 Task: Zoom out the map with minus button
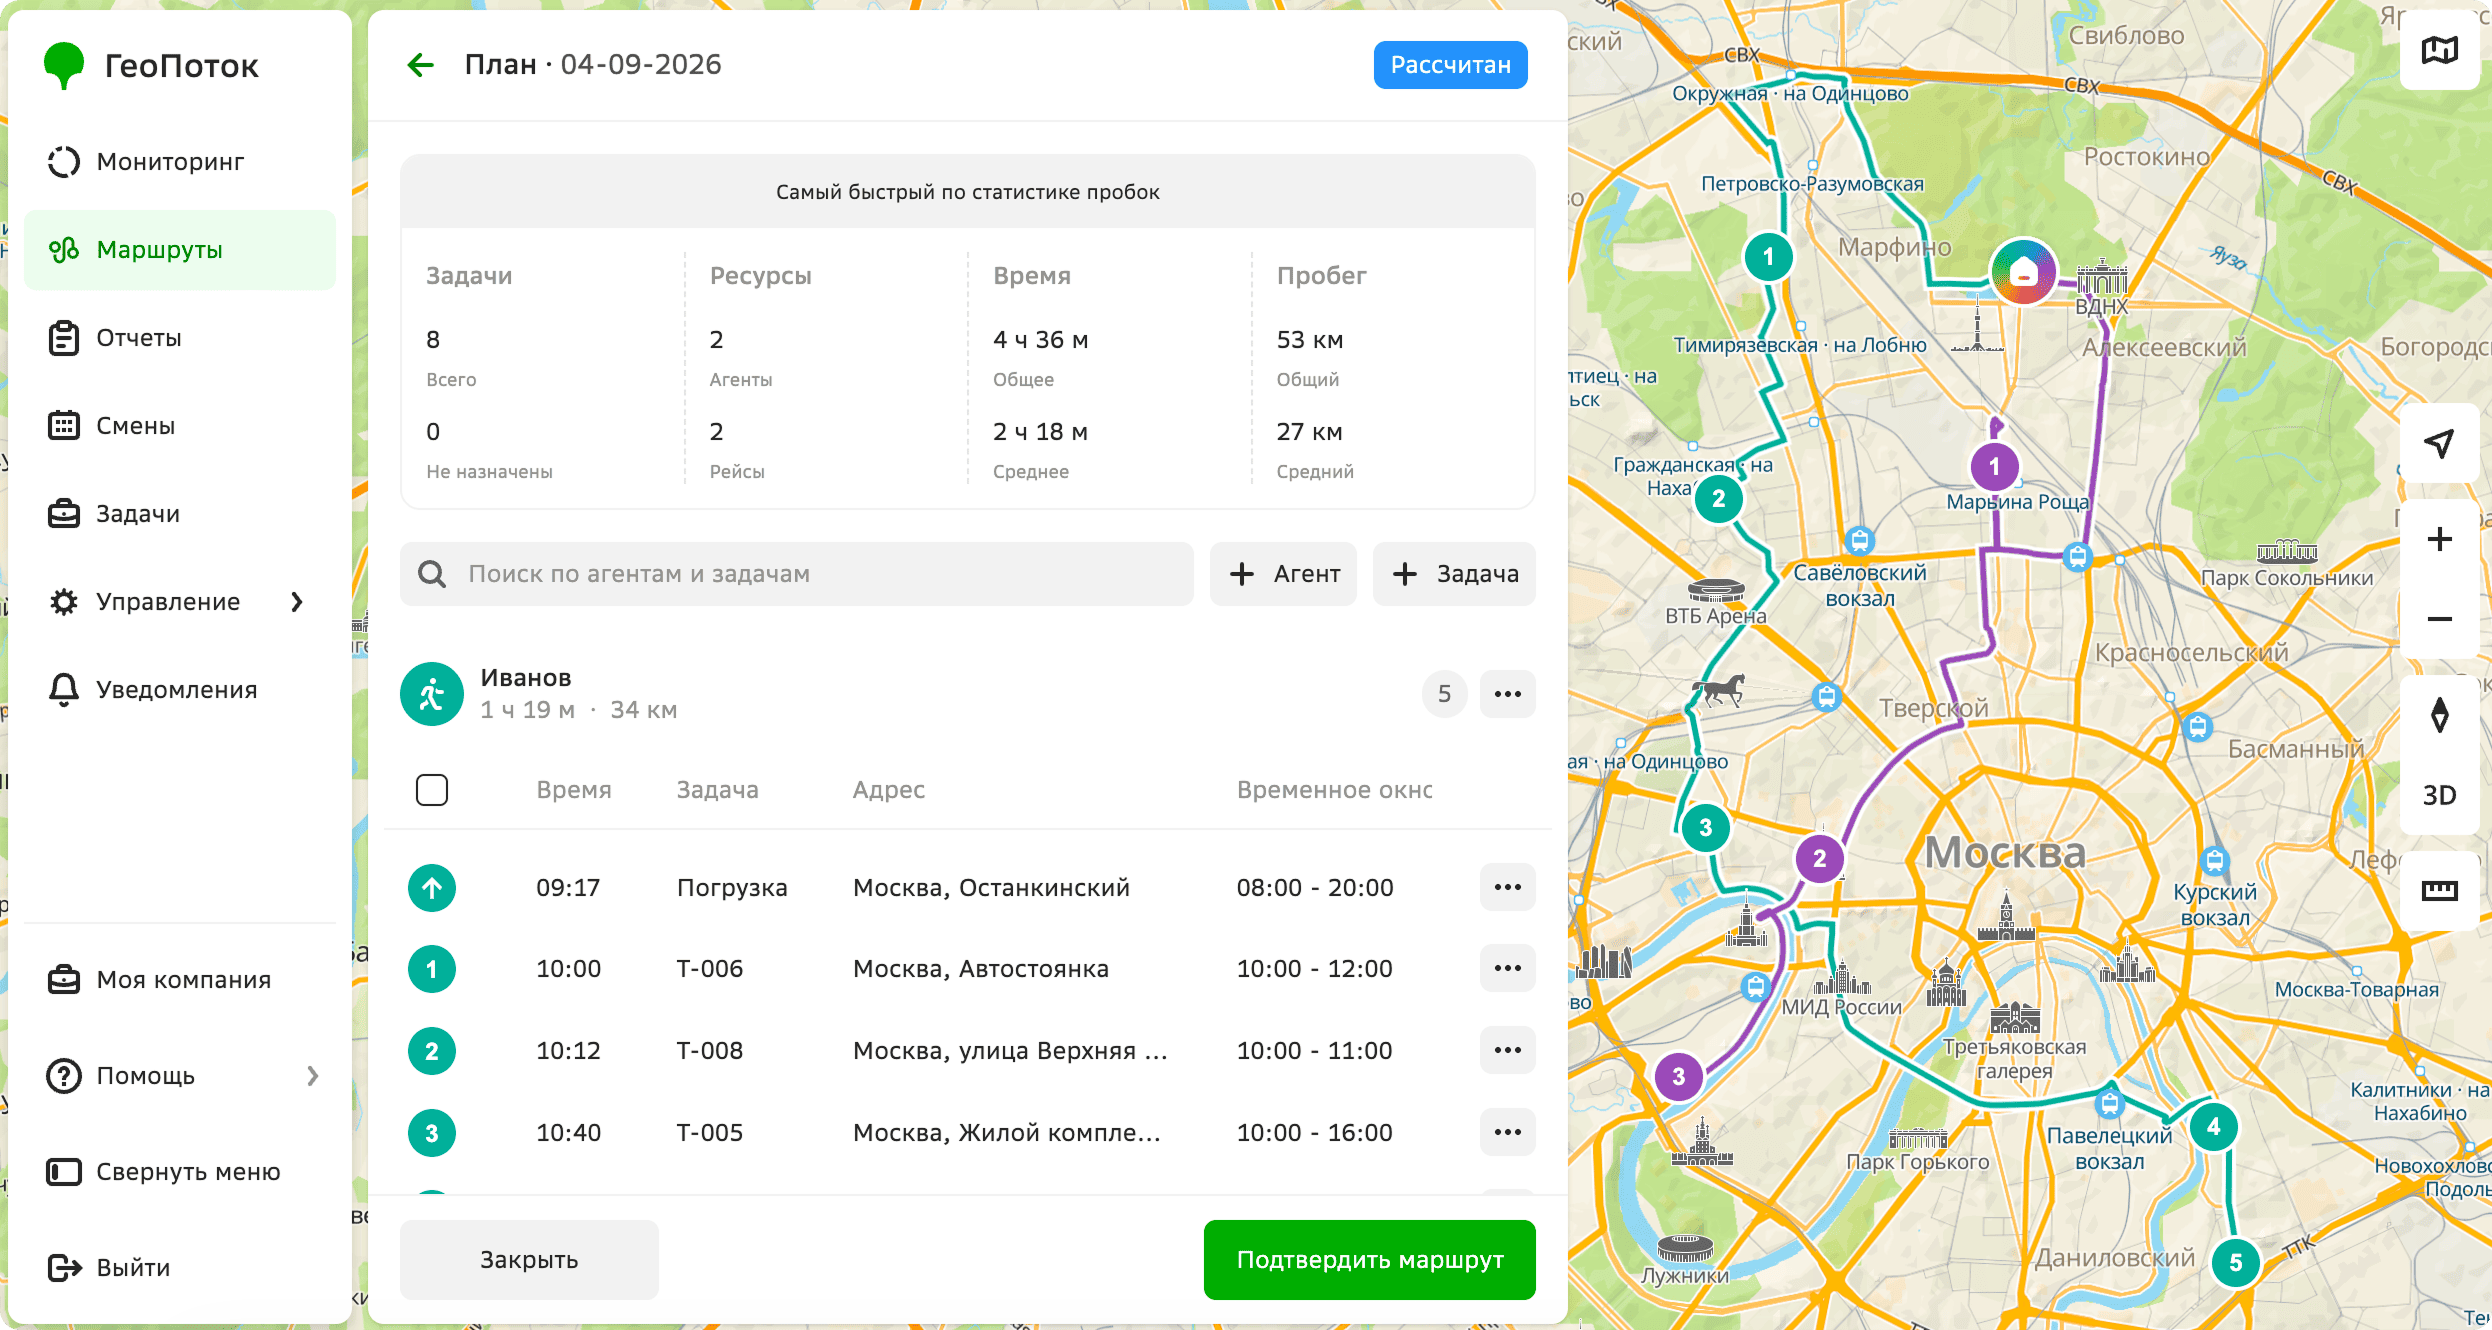(2439, 619)
